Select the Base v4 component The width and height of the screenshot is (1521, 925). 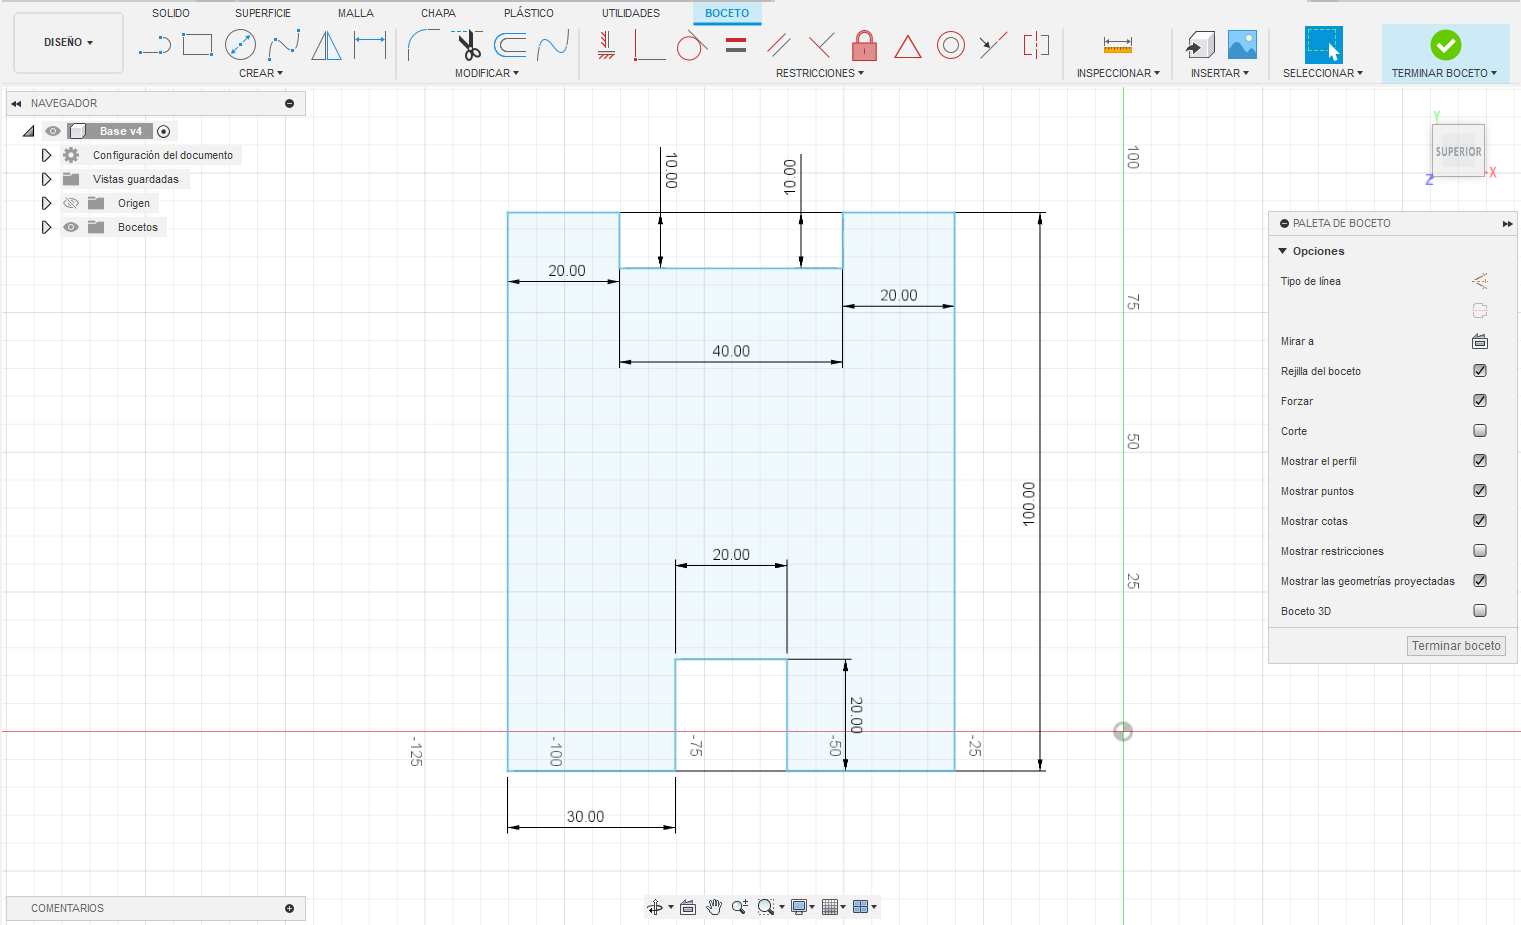[x=121, y=131]
